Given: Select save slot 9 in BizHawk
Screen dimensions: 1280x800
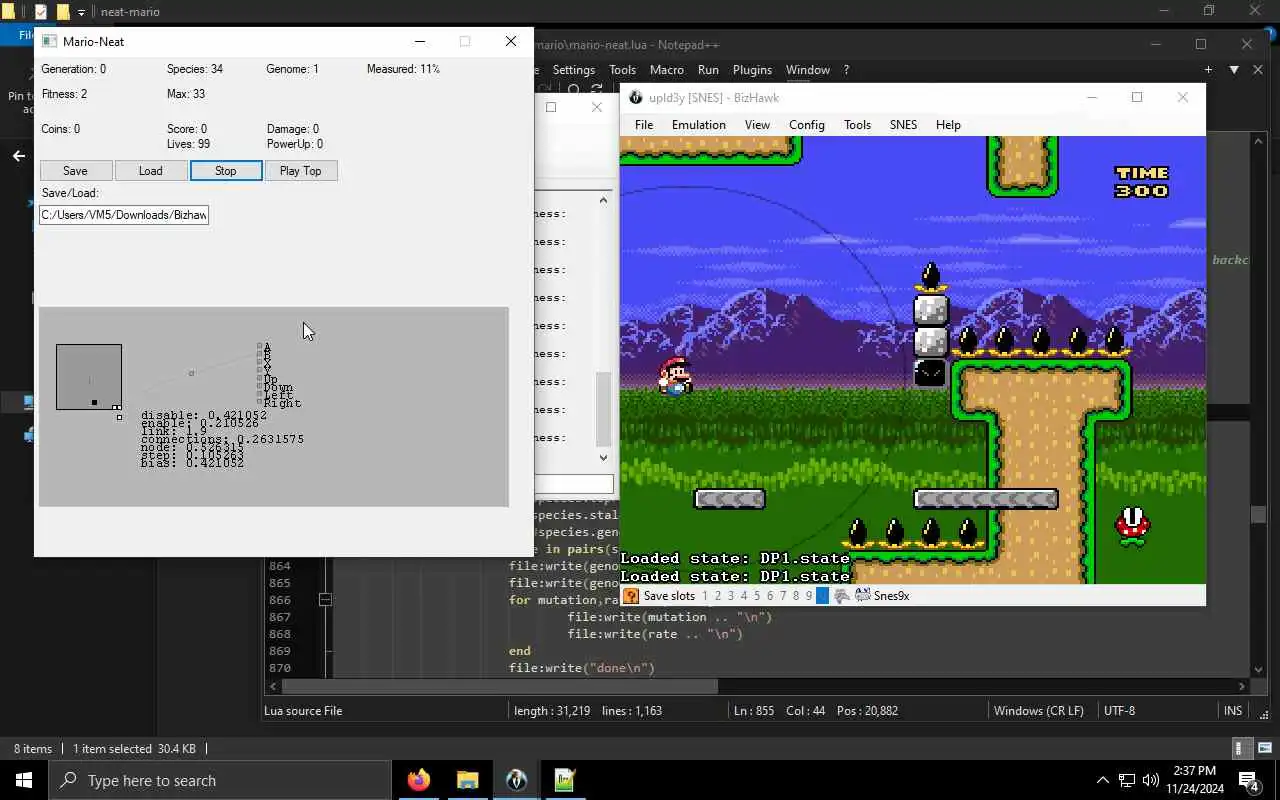Looking at the screenshot, I should point(809,596).
